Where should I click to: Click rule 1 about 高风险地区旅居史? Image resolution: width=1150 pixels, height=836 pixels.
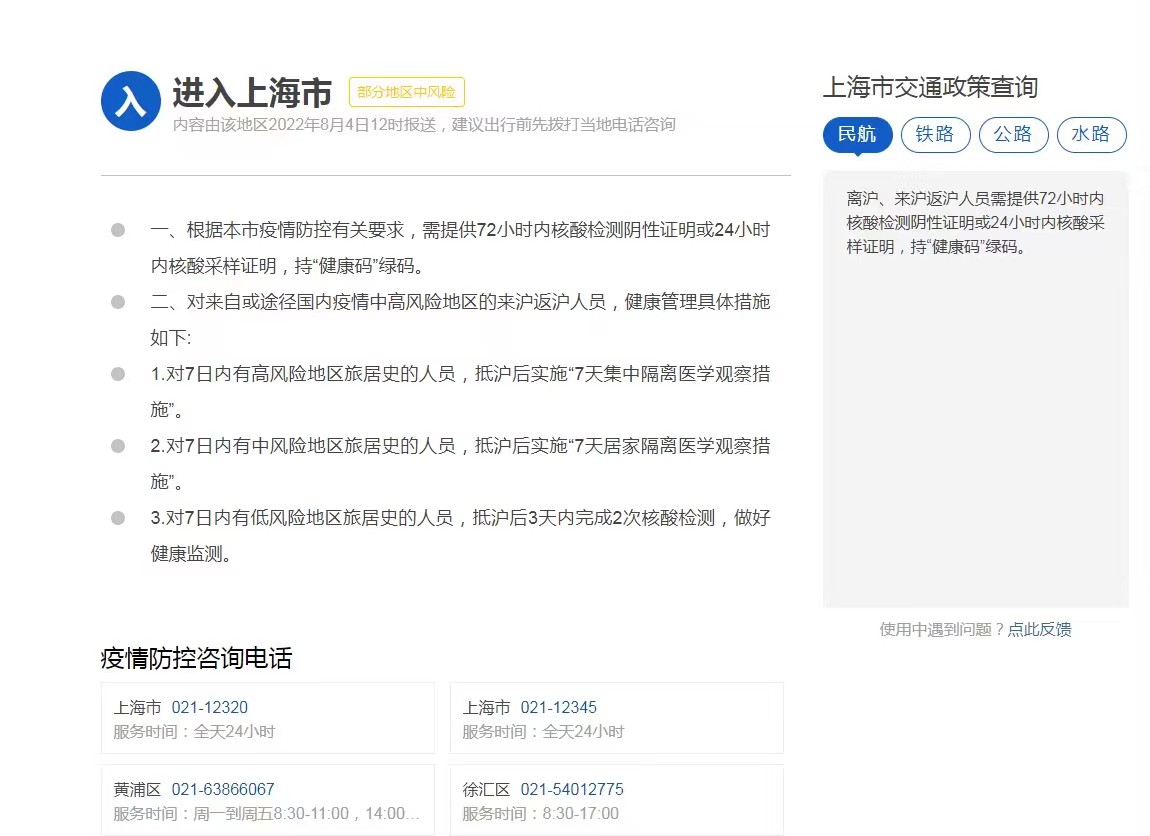point(460,392)
